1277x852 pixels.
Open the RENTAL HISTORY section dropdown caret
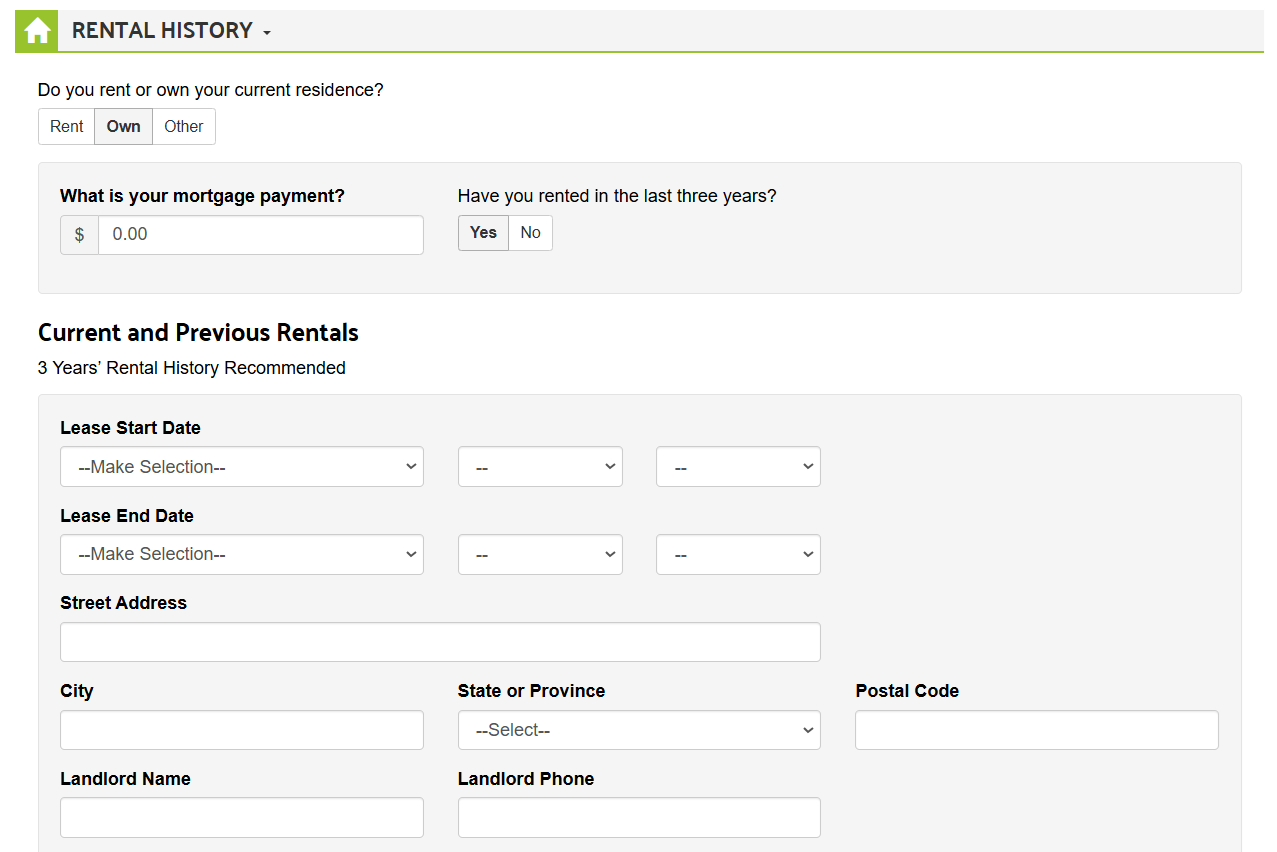click(266, 32)
